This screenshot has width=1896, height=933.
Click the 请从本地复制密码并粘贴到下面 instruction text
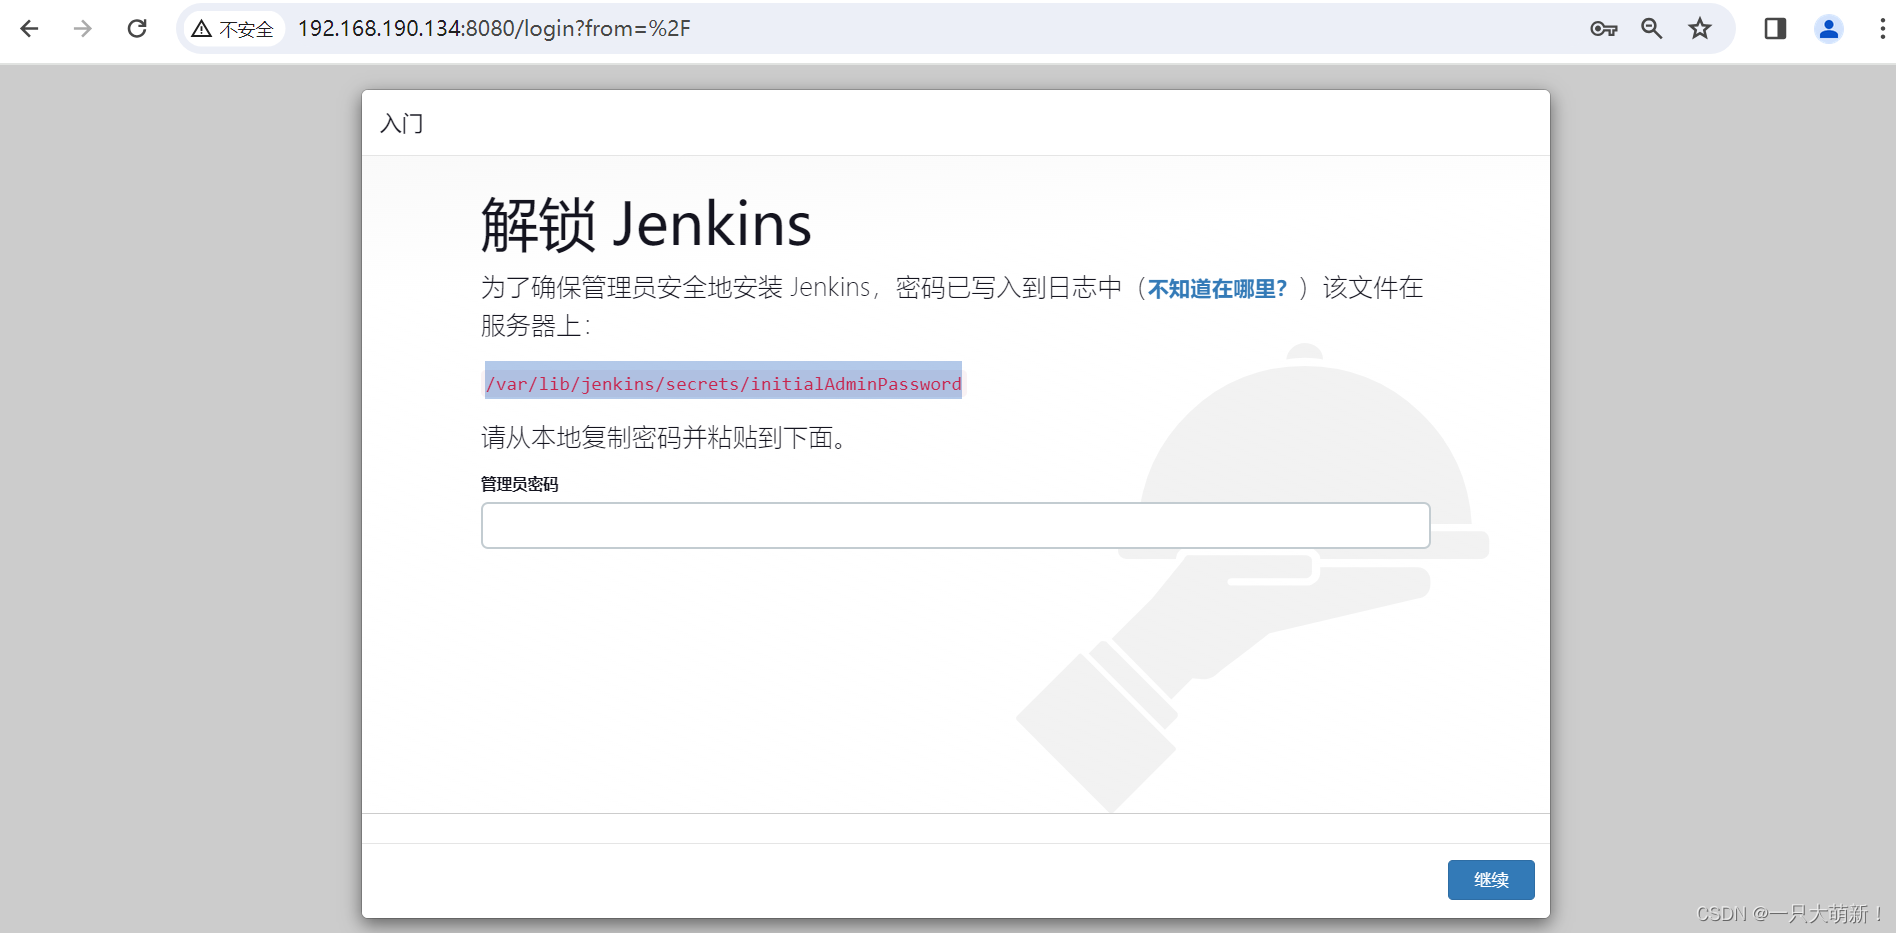point(664,438)
